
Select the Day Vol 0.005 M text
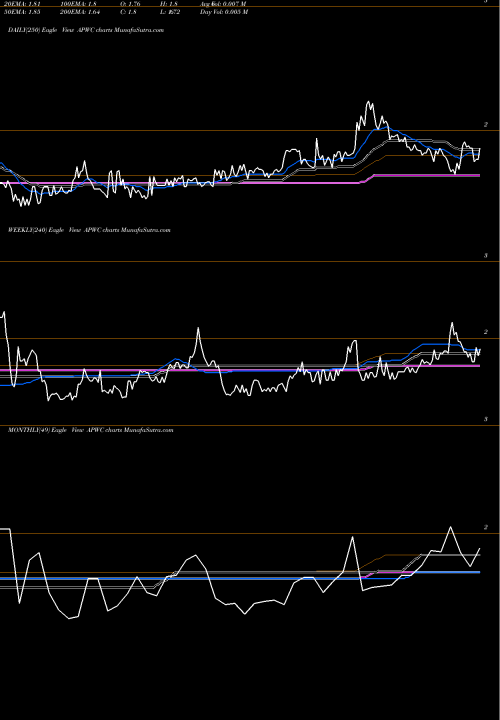tap(224, 12)
